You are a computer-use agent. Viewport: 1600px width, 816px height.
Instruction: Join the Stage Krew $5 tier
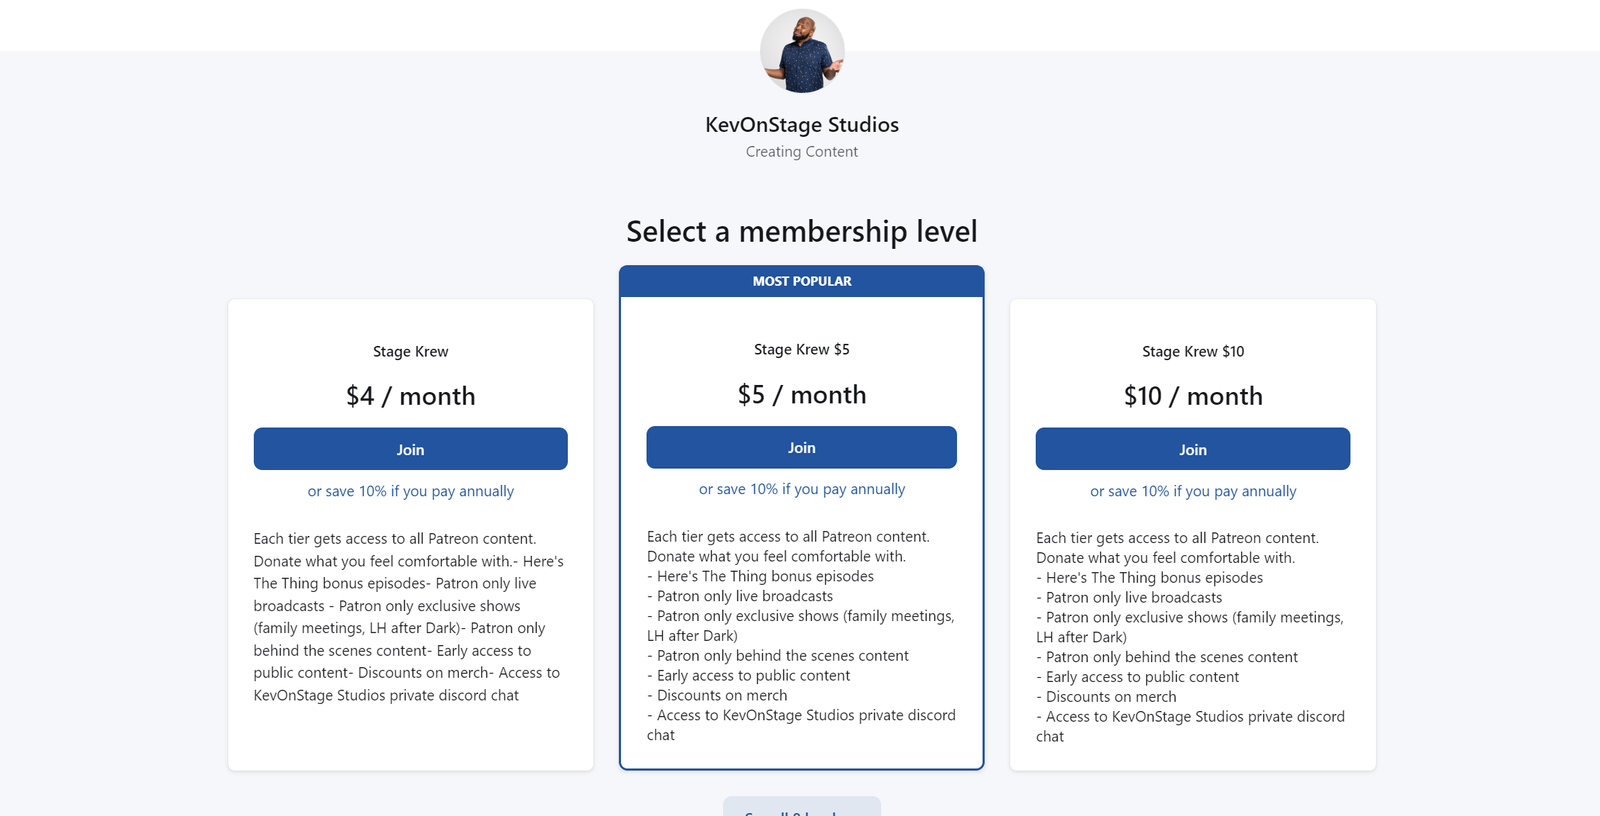point(801,447)
